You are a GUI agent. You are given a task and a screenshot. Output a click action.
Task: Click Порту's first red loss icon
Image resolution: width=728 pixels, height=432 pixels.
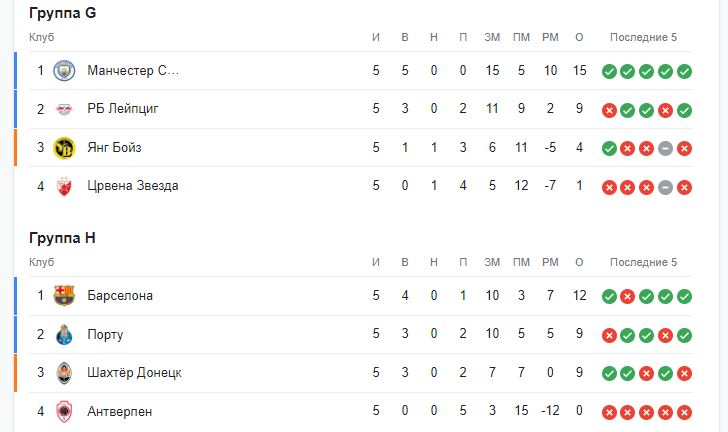(608, 334)
